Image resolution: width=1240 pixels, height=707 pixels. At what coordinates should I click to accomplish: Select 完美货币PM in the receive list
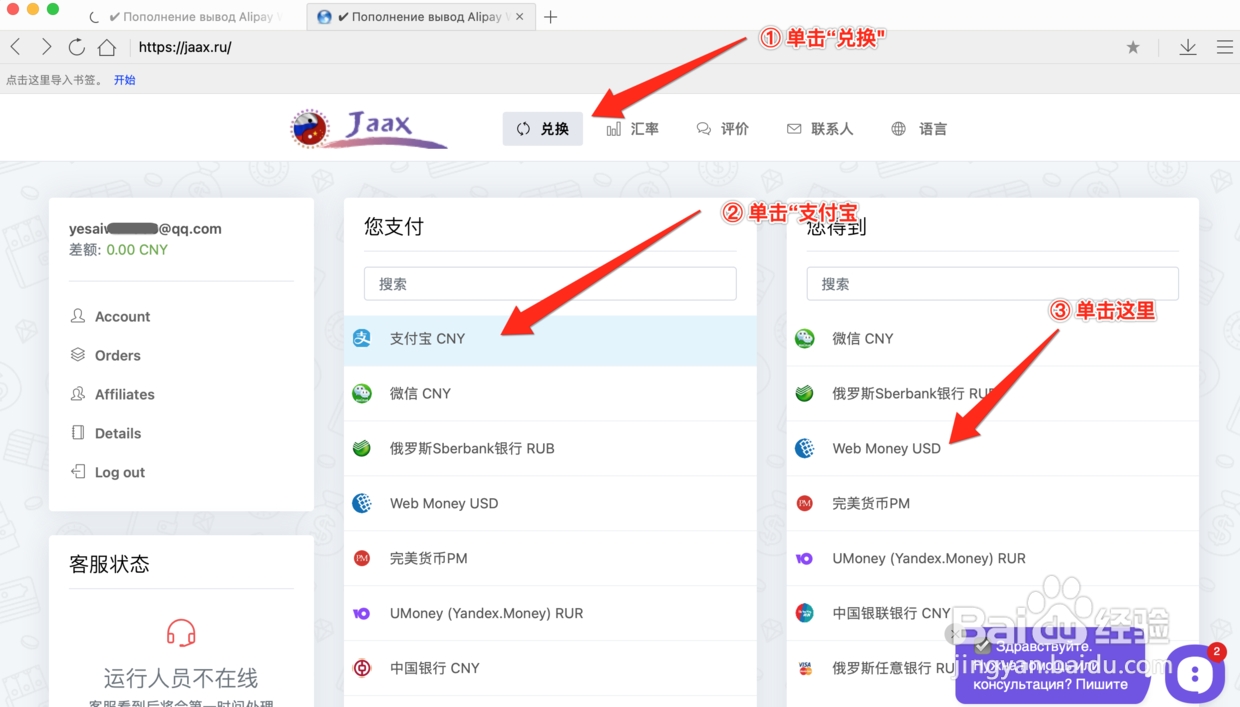click(x=992, y=503)
